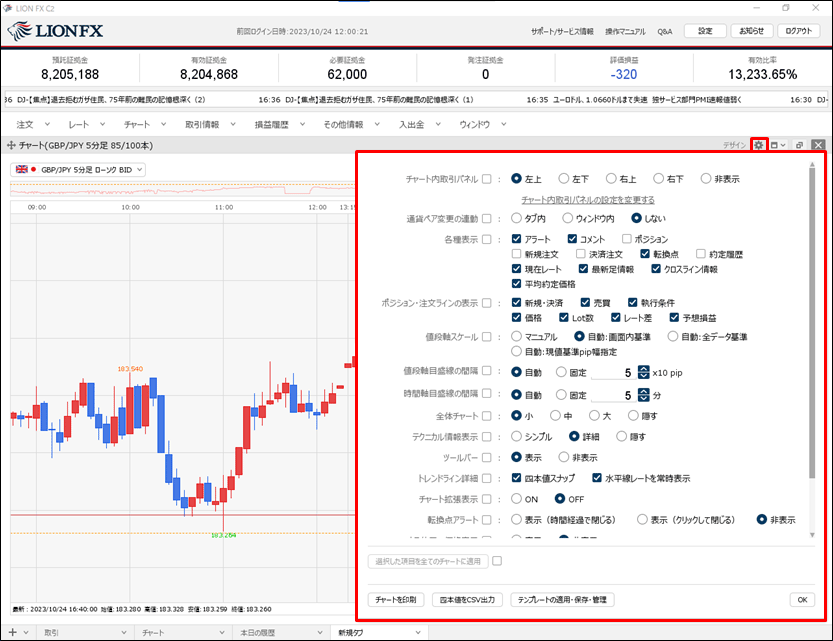Maximize the LION FX C2 window
Viewport: 833px width, 641px height.
coord(786,8)
